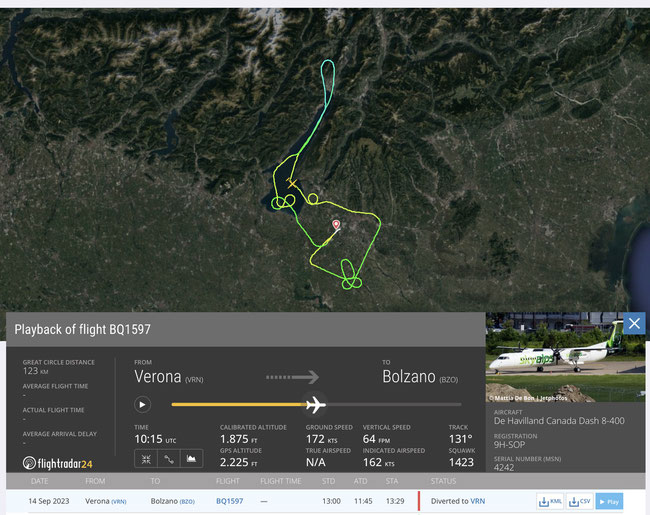Click the Verona origin airport name
This screenshot has width=650, height=515.
pos(158,377)
